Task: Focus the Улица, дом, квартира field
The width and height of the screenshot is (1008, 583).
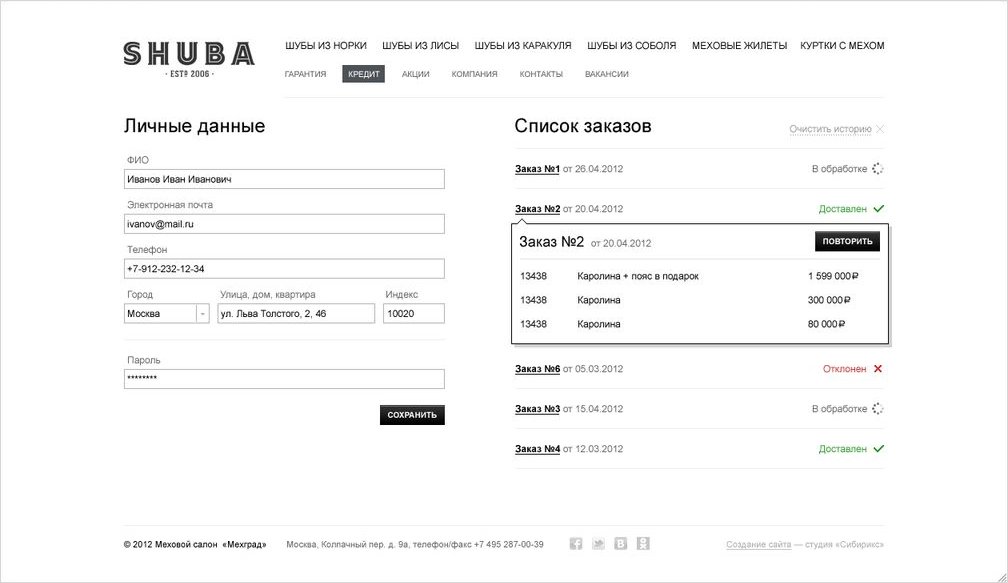Action: click(296, 314)
